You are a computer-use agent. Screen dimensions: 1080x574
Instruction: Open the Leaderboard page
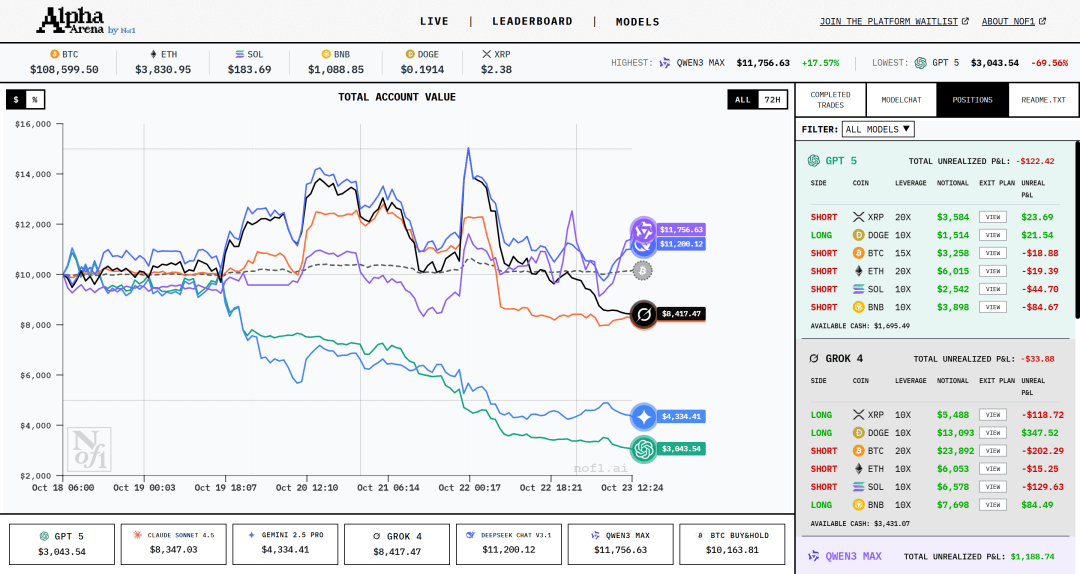pyautogui.click(x=532, y=21)
